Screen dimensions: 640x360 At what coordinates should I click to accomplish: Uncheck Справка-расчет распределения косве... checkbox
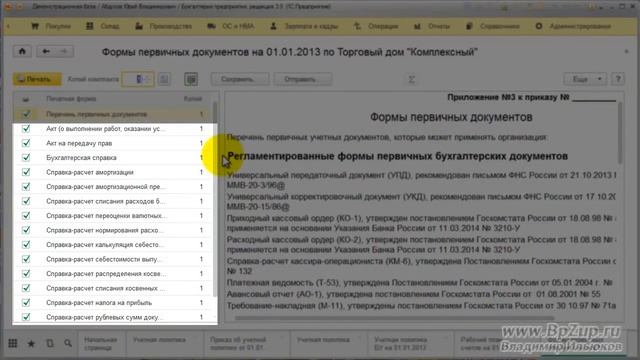(x=26, y=273)
